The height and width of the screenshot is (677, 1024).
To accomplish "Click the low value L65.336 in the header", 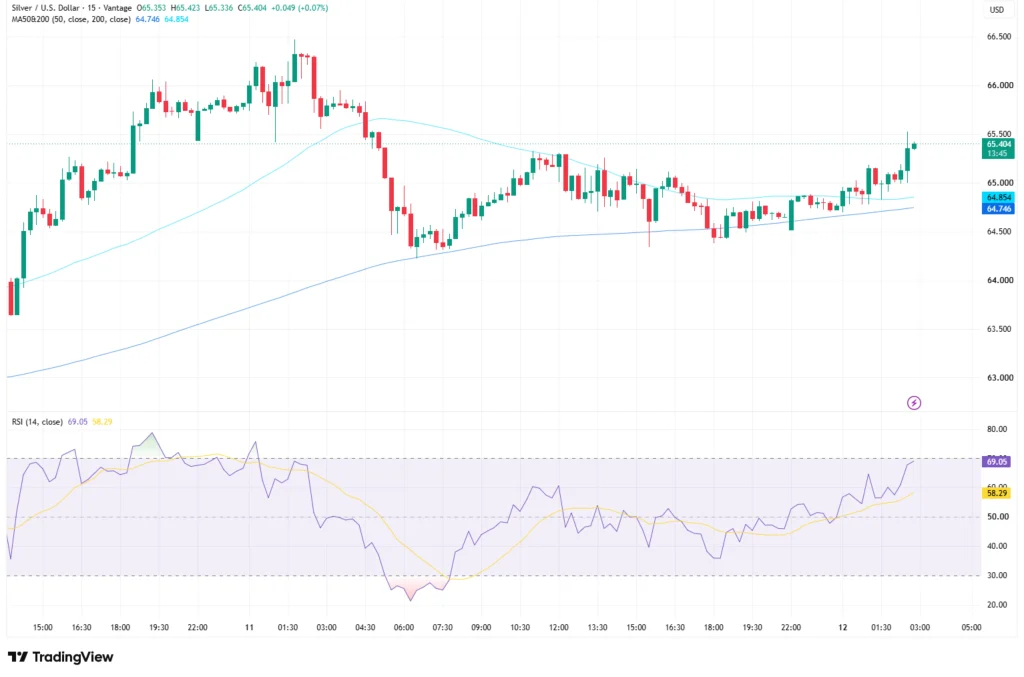I will coord(219,8).
